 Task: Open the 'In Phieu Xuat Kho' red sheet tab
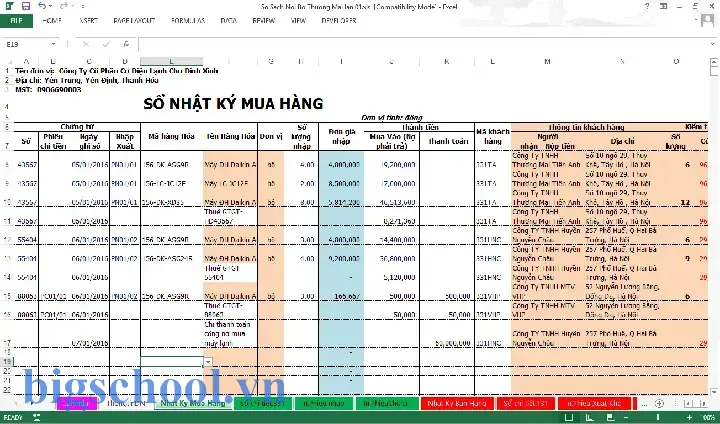coord(594,403)
